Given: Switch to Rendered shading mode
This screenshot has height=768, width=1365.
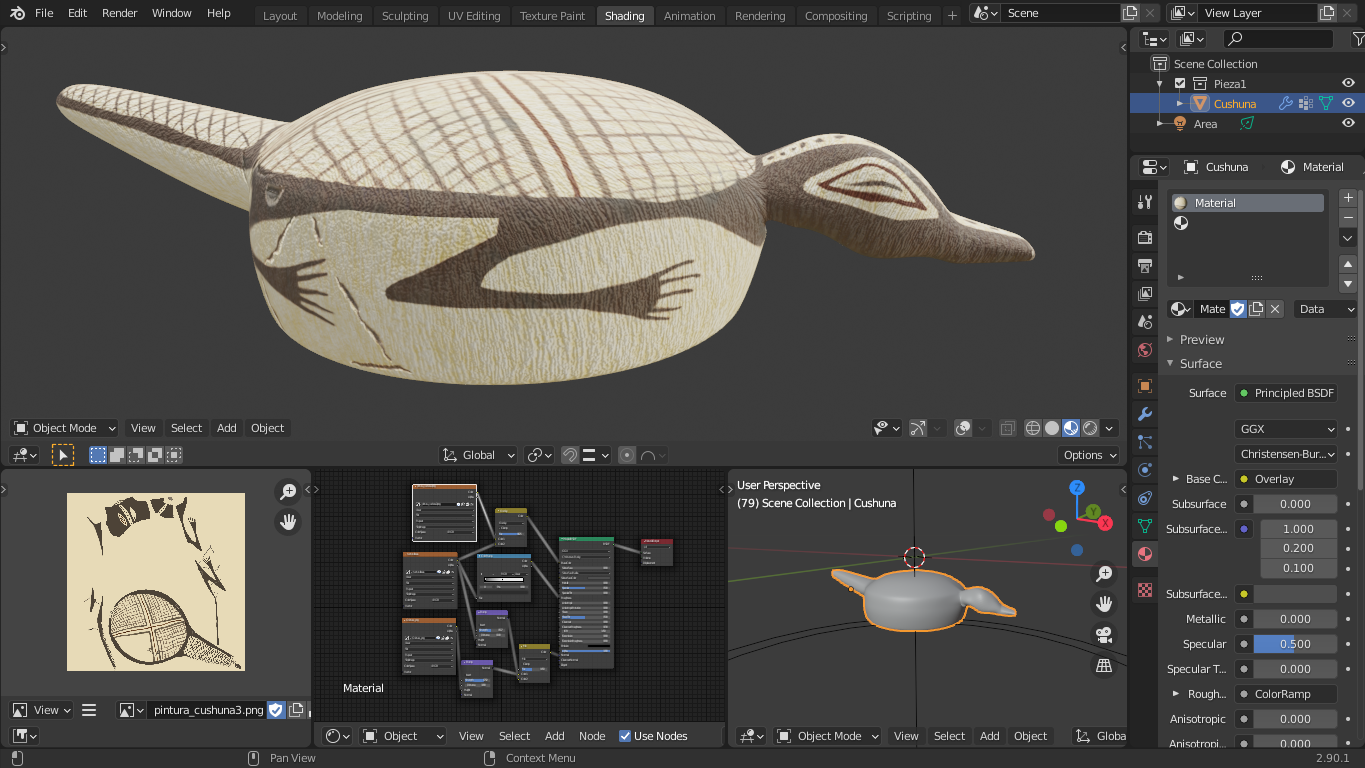Looking at the screenshot, I should 1090,428.
